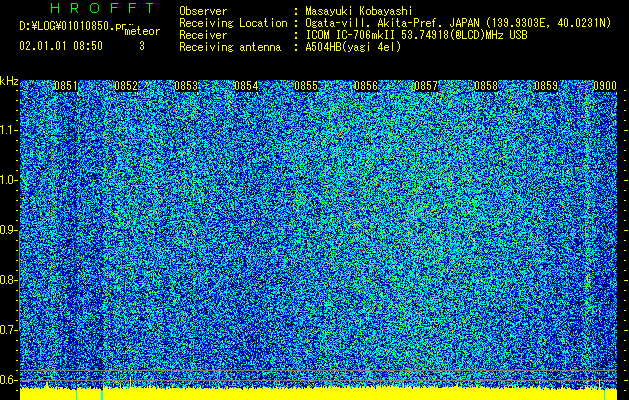Click the 0855 time marker

click(x=306, y=86)
